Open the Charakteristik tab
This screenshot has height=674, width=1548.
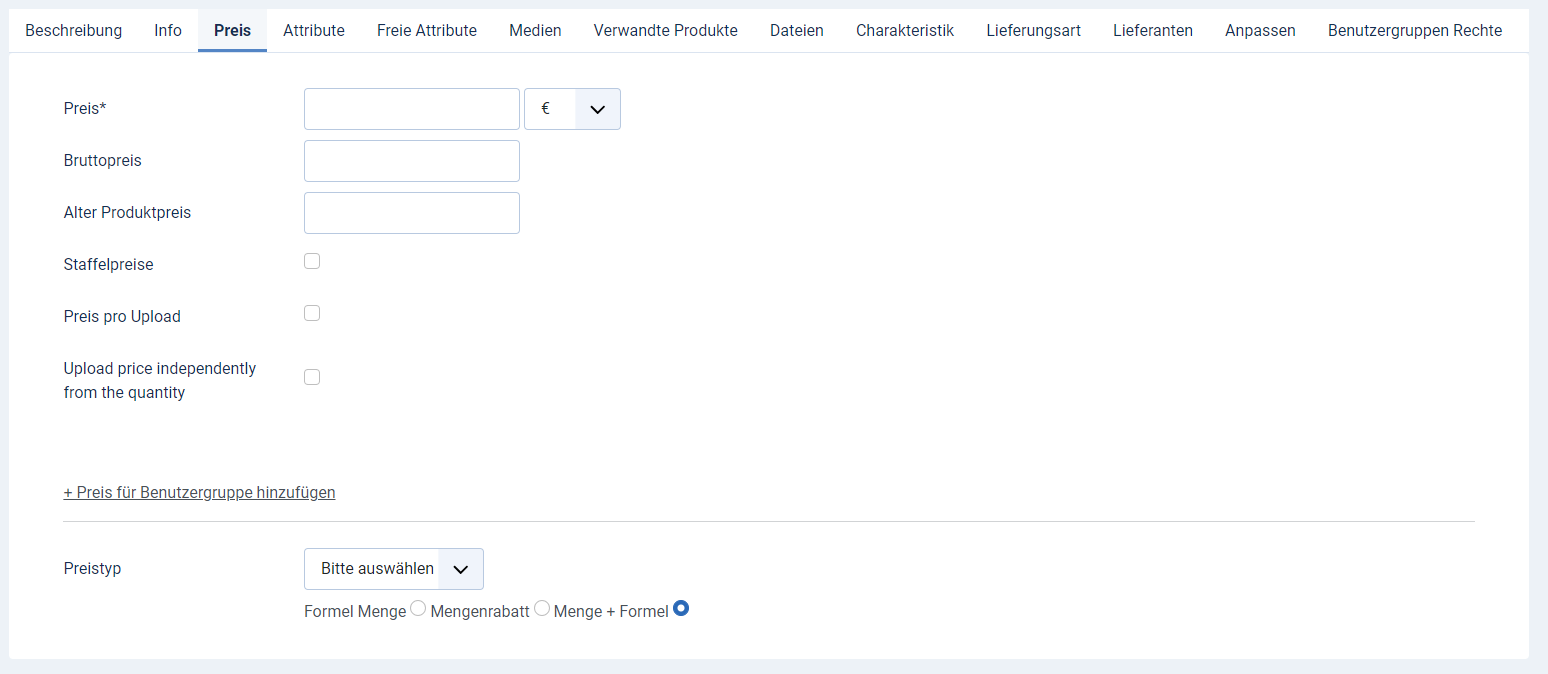pos(905,30)
